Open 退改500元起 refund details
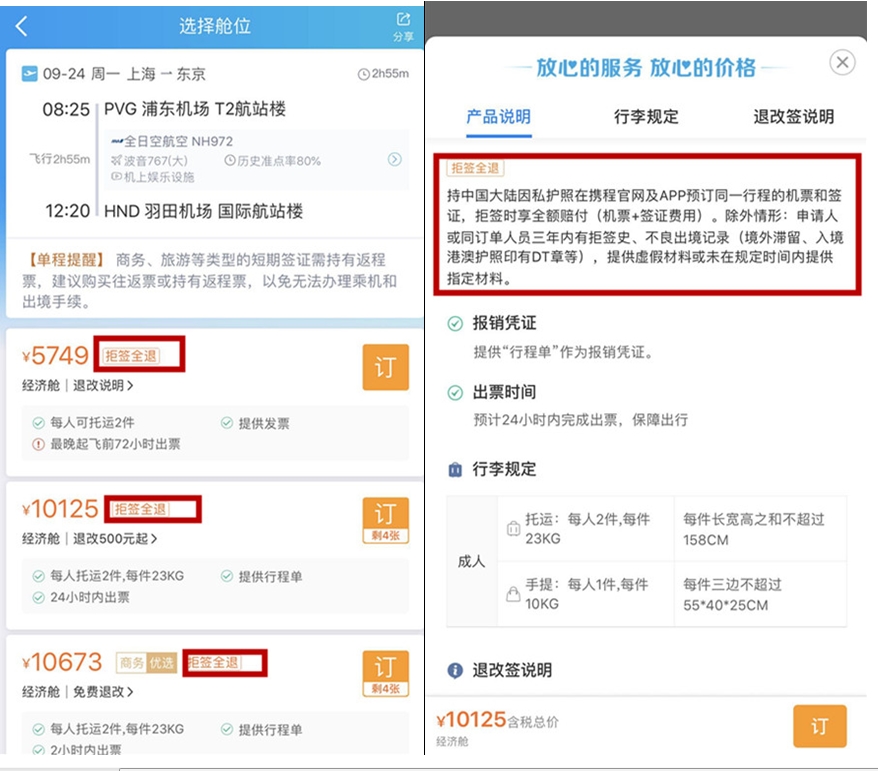 [x=115, y=539]
